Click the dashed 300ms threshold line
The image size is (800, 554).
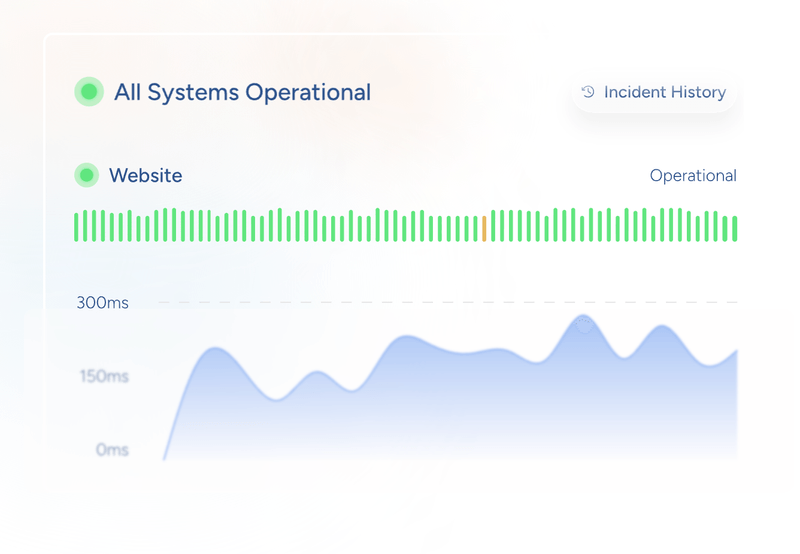450,302
